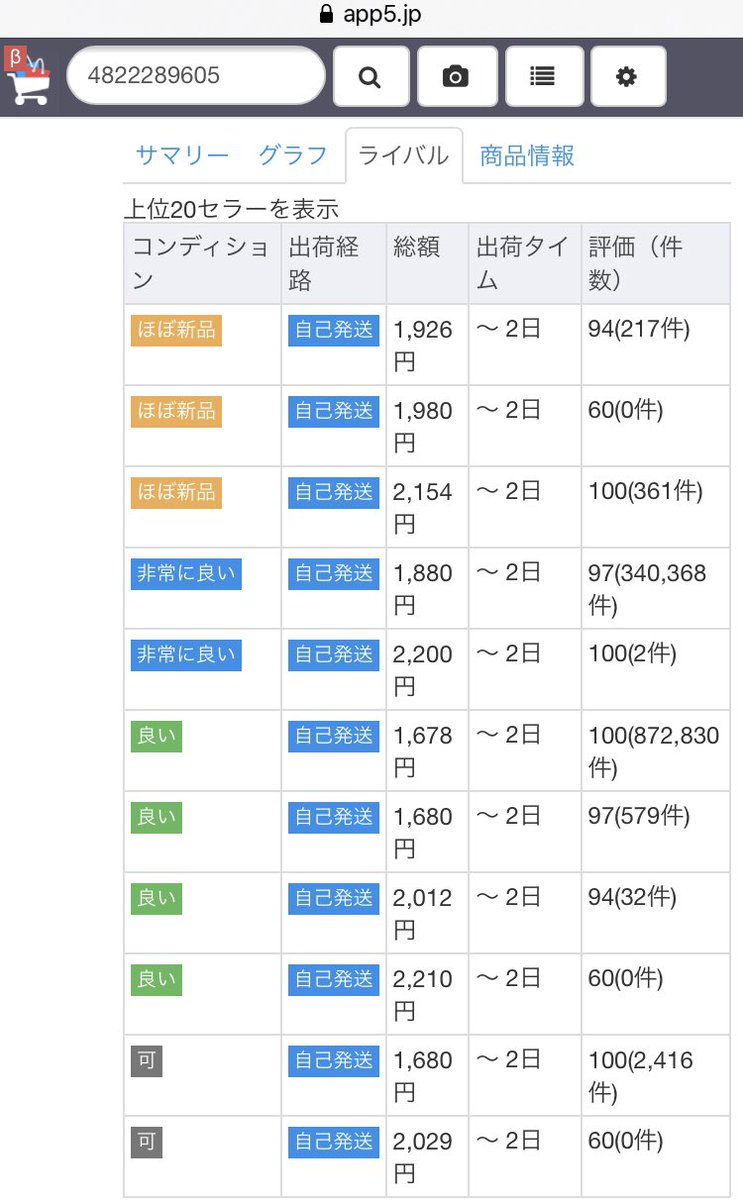This screenshot has width=743, height=1200.
Task: Tap 非常に良い badge on the 1,880円 row
Action: point(186,573)
